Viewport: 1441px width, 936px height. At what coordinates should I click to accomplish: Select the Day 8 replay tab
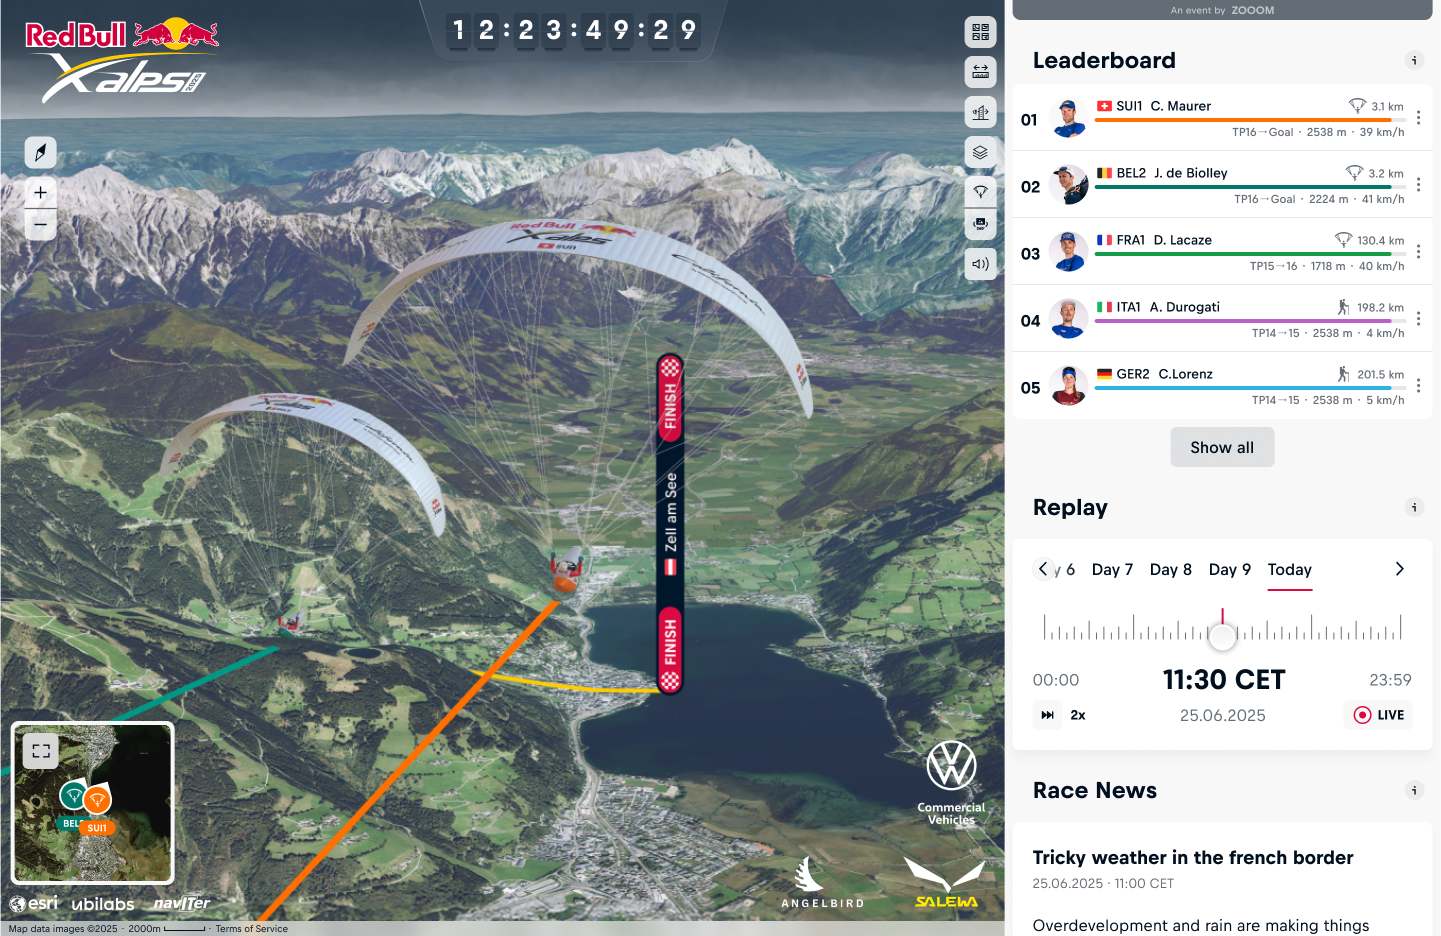point(1170,569)
